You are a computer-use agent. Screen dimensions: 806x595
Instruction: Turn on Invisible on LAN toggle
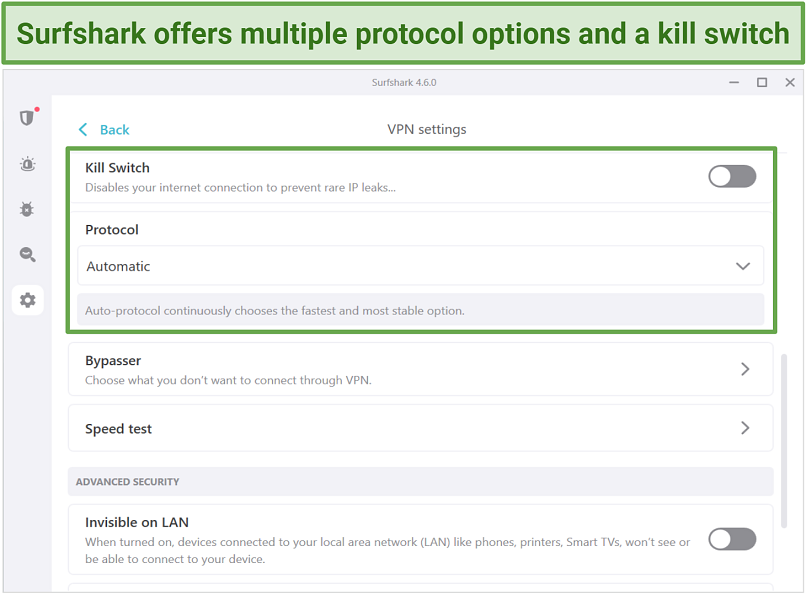tap(732, 539)
